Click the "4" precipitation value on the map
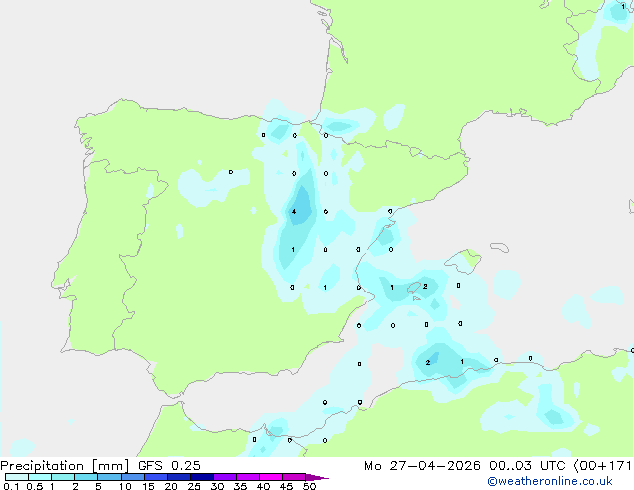This screenshot has width=634, height=490. pyautogui.click(x=294, y=211)
